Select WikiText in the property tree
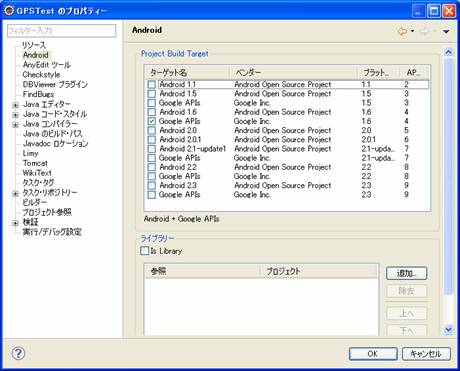The image size is (460, 371). click(37, 173)
